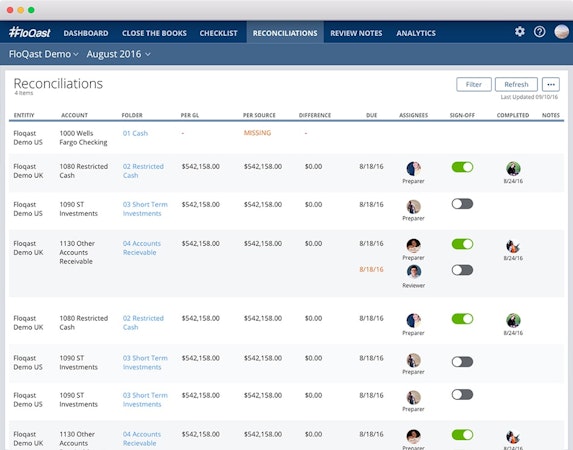Switch to the Checklist tab
573x450 pixels.
218,33
